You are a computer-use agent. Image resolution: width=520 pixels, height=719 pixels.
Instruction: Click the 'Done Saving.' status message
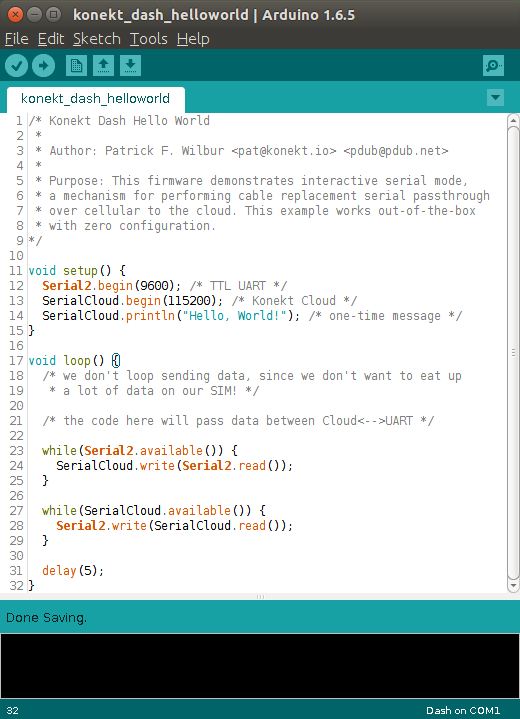click(46, 618)
